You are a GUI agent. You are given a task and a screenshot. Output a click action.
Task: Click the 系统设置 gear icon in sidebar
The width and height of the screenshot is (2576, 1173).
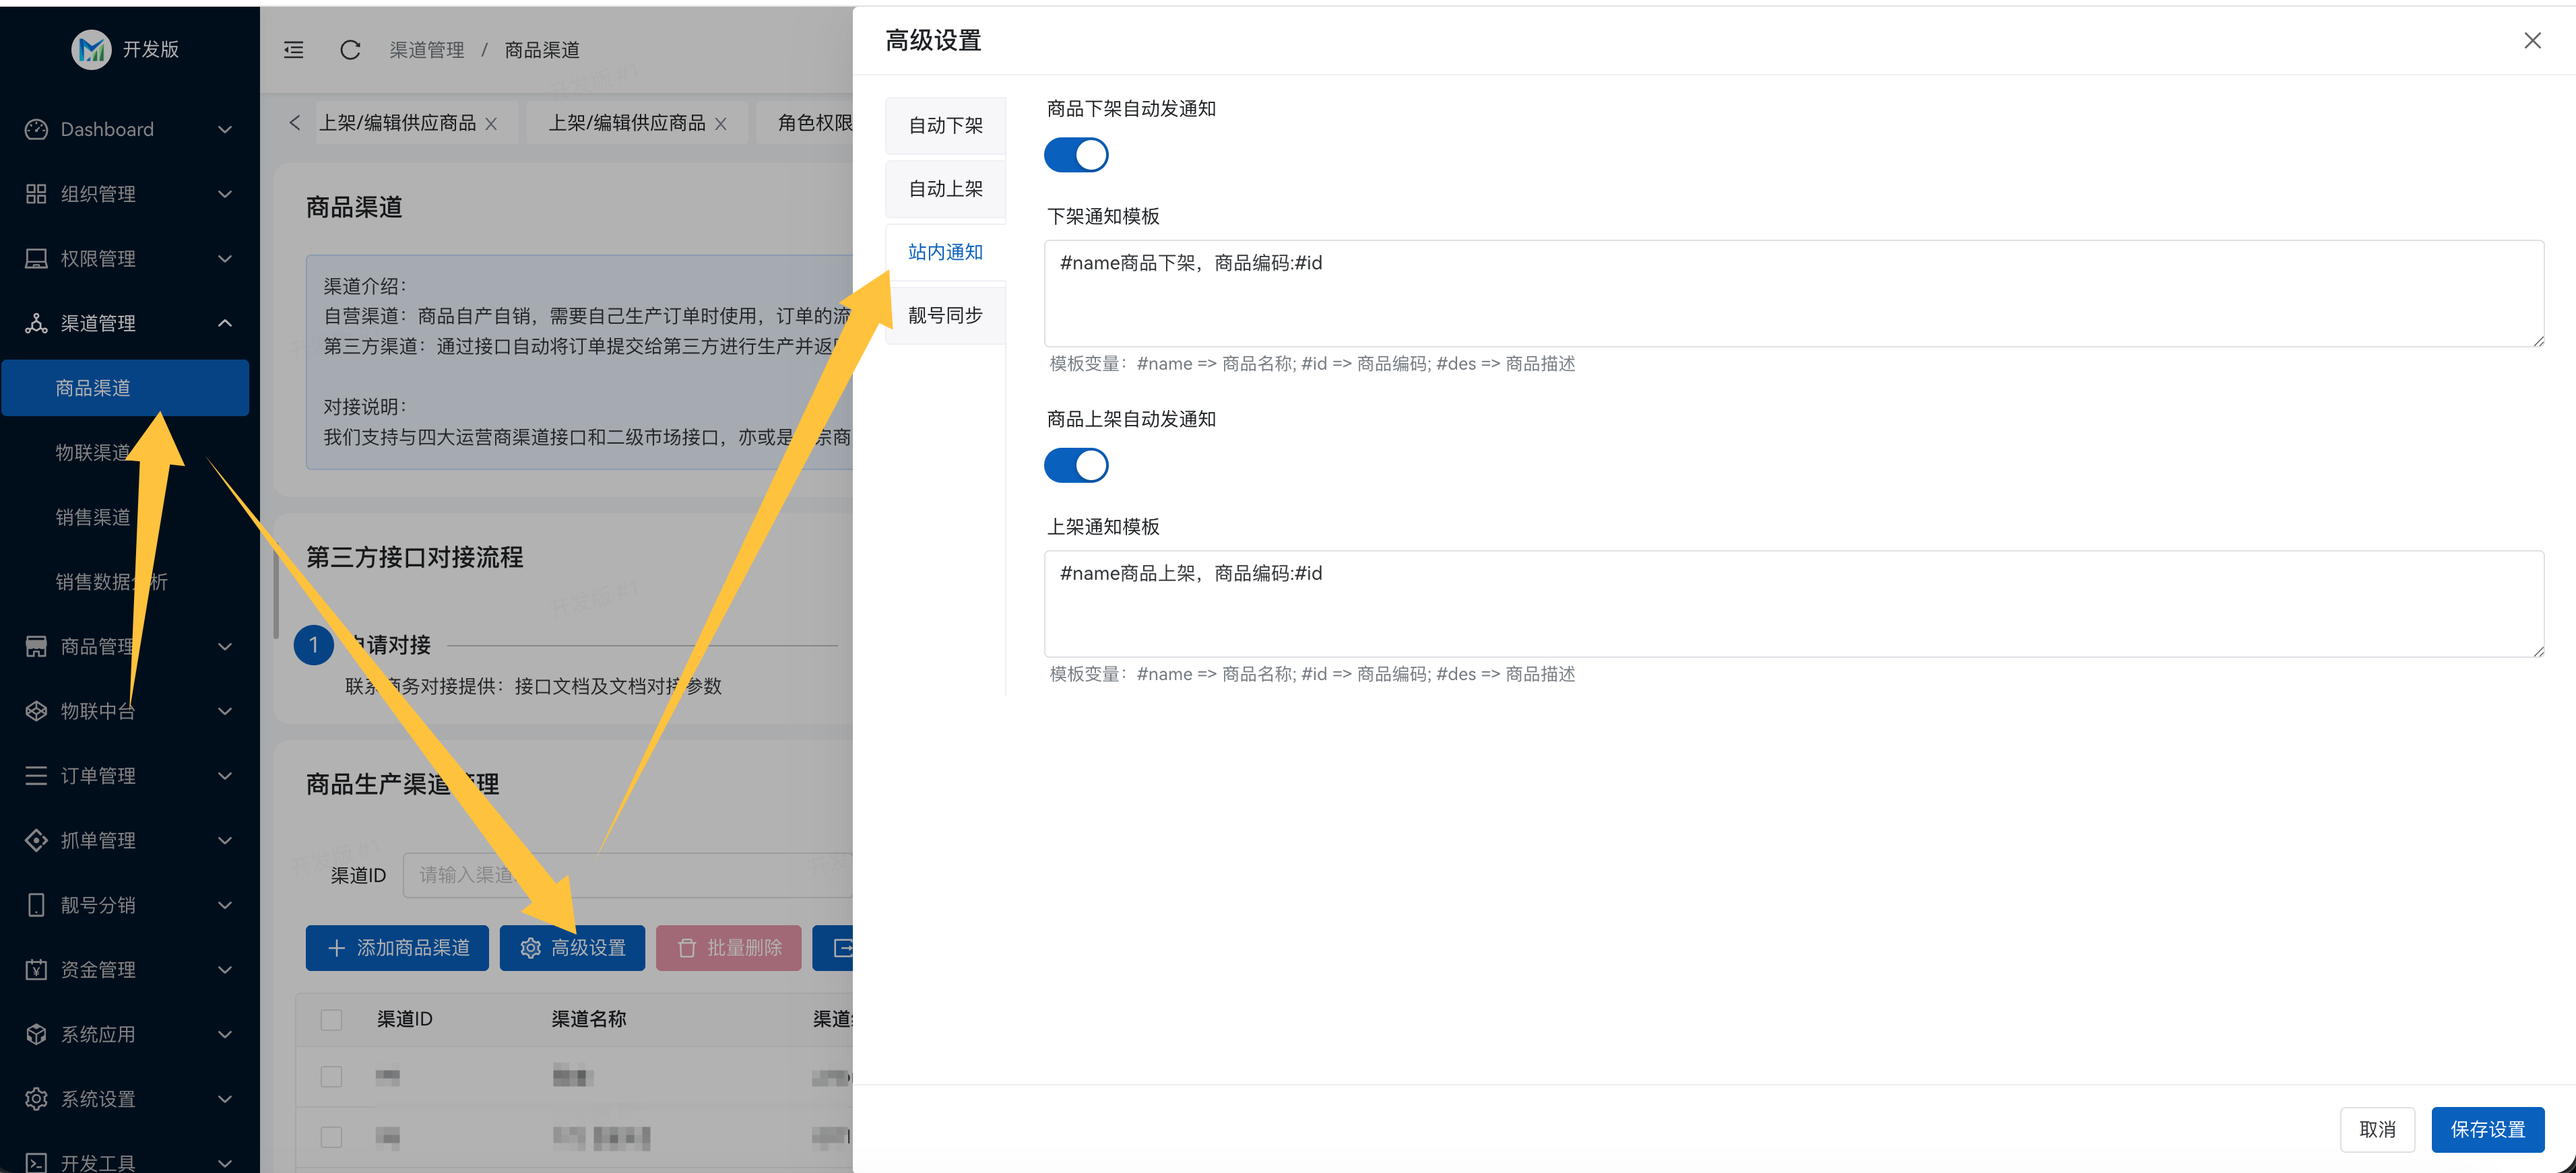point(36,1099)
